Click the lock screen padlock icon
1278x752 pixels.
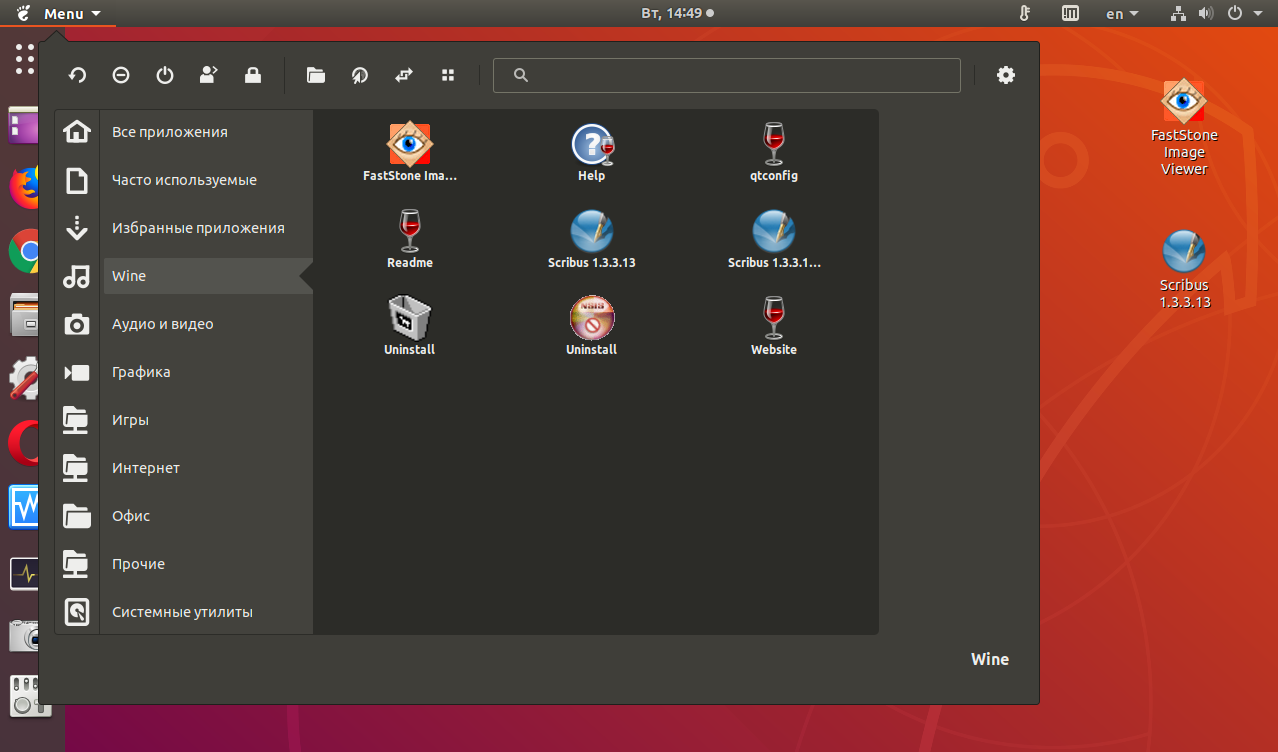coord(253,75)
